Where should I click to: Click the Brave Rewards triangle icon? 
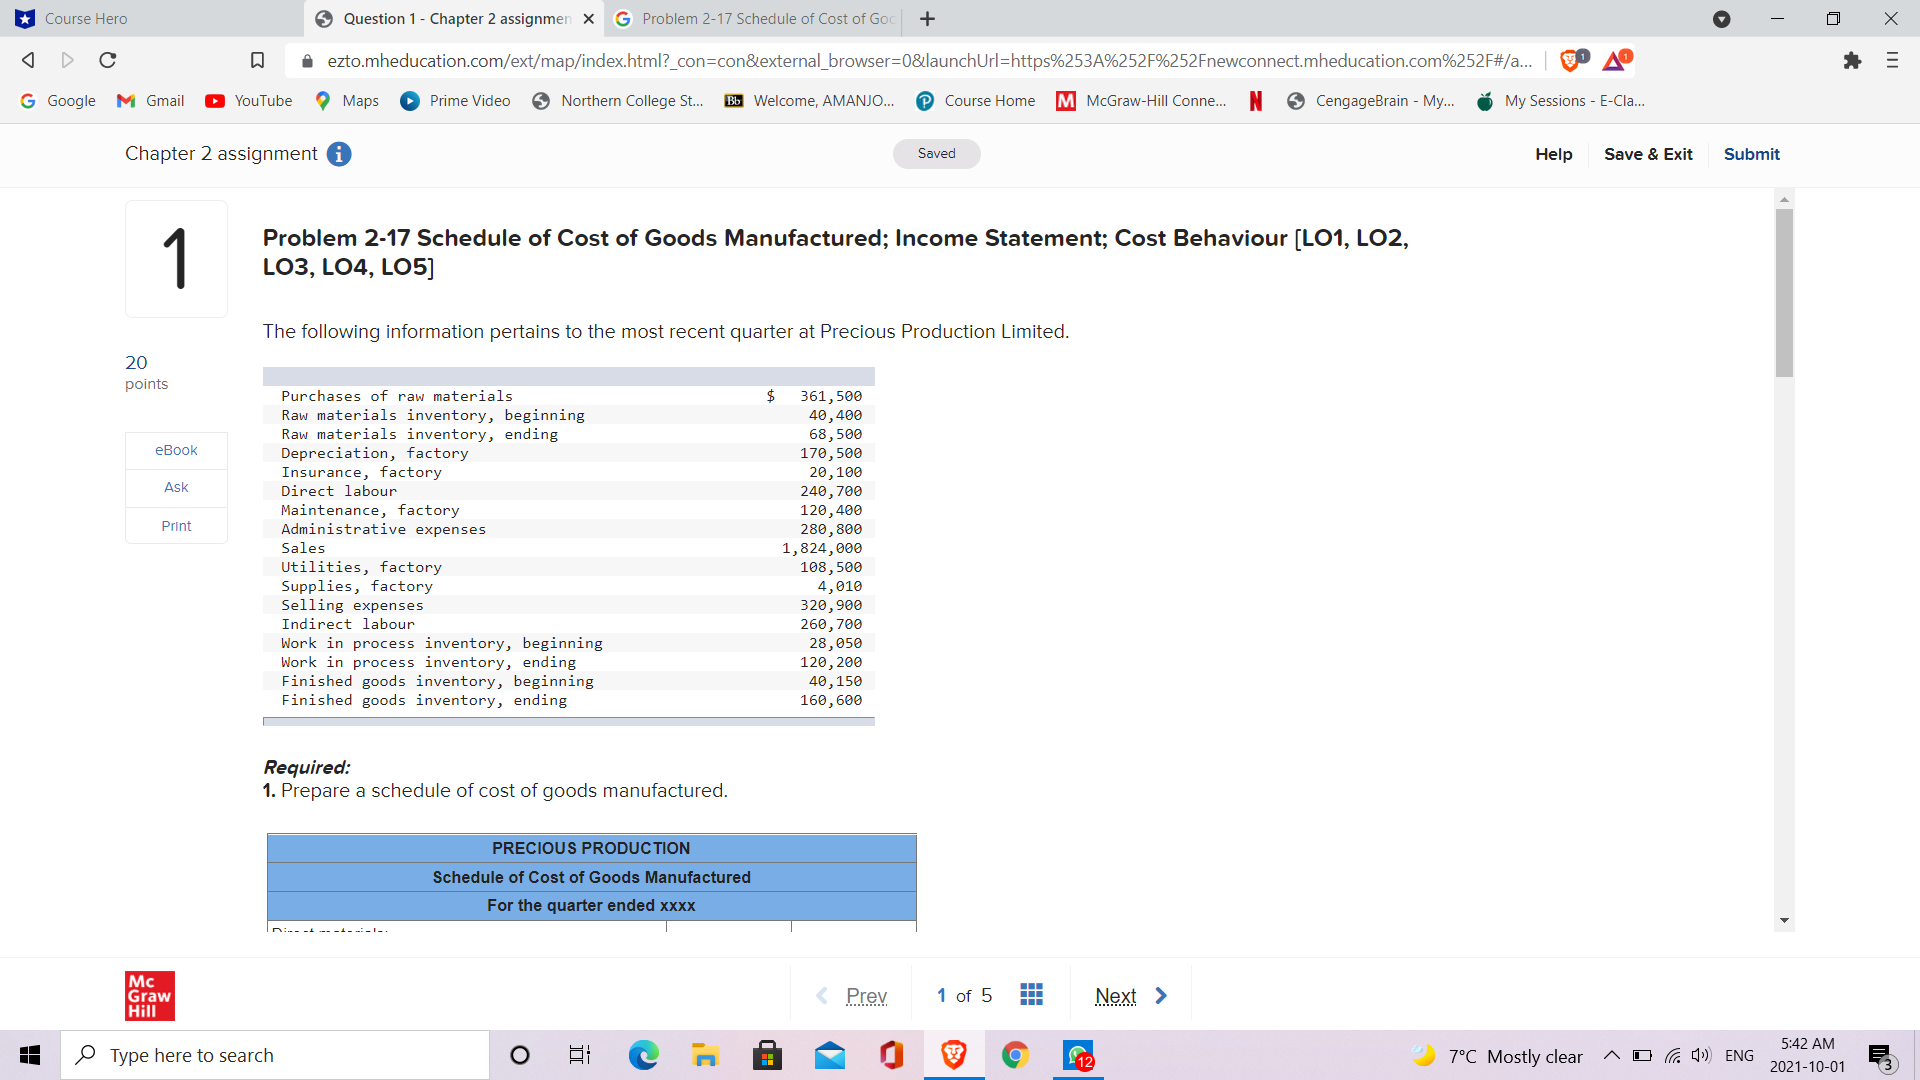pos(1615,61)
